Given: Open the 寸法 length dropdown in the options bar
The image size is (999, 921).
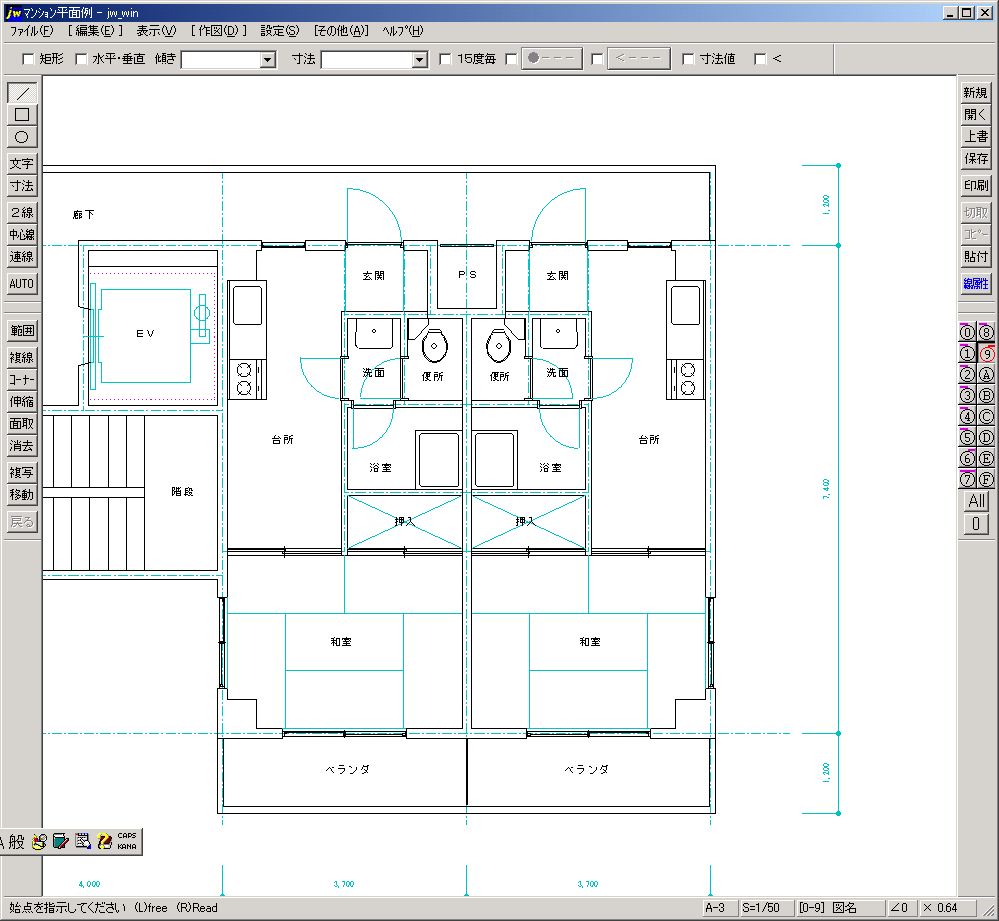Looking at the screenshot, I should pyautogui.click(x=419, y=60).
